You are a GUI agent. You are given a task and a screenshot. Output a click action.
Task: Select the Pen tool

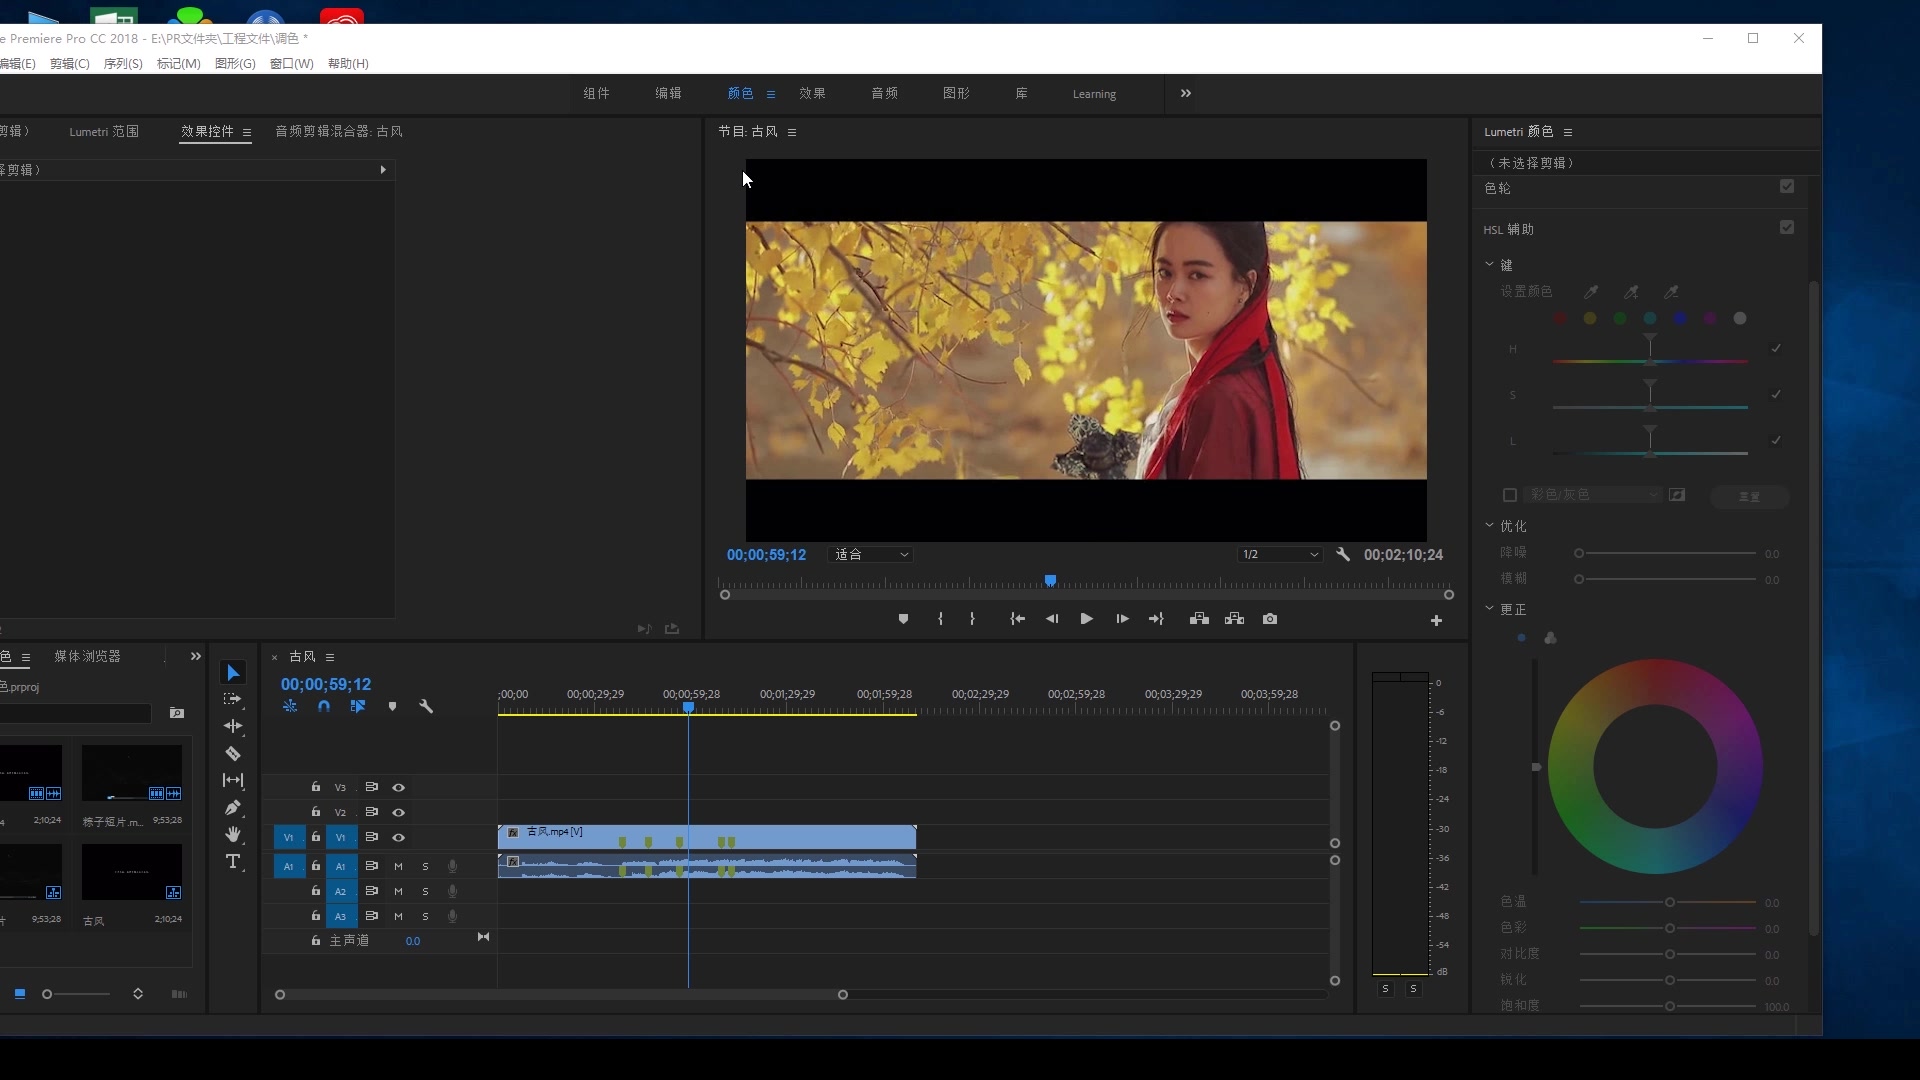point(233,808)
